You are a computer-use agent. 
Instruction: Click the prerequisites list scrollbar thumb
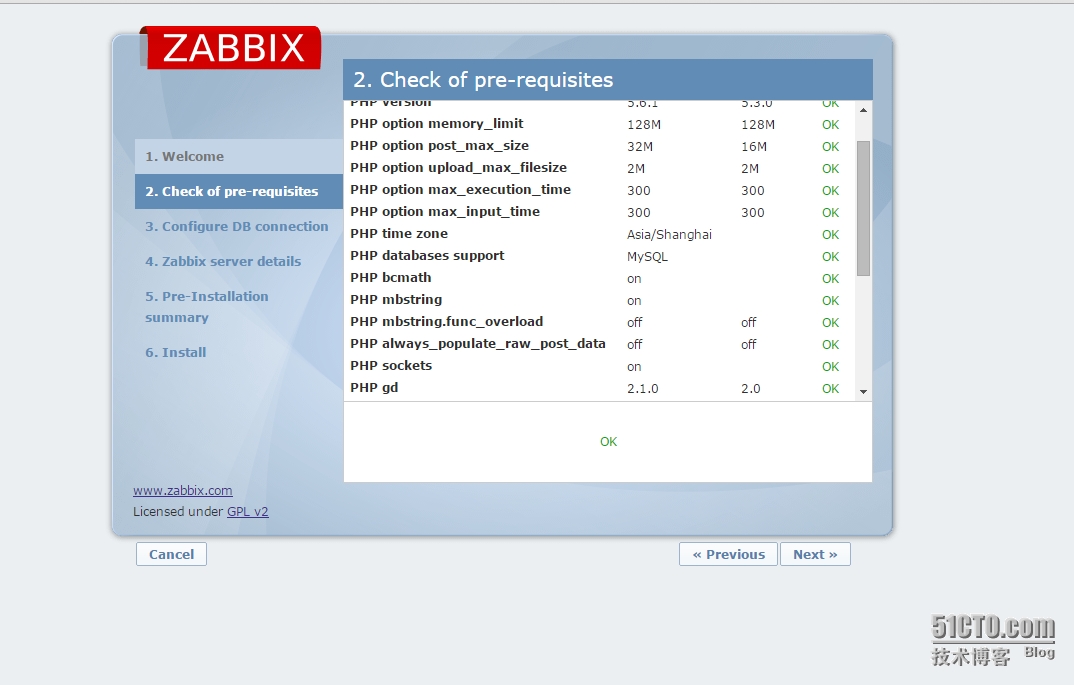tap(863, 208)
